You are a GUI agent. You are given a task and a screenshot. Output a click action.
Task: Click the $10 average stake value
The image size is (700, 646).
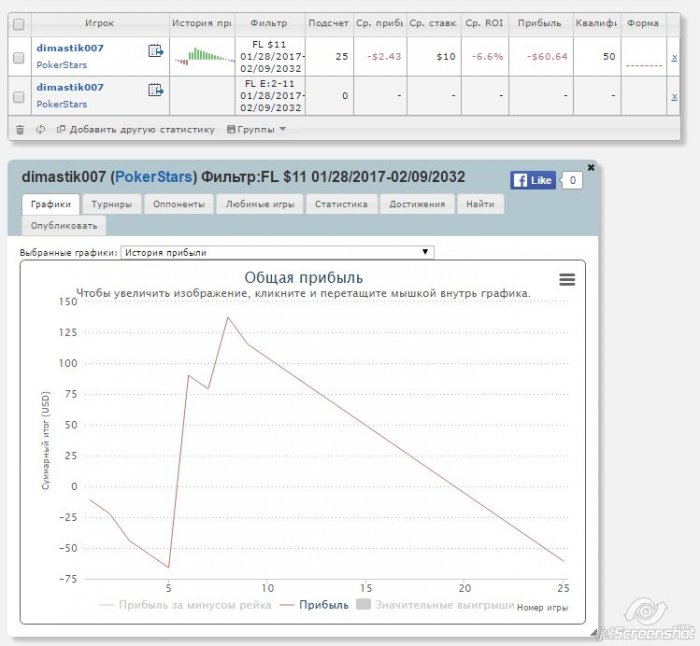[x=446, y=57]
